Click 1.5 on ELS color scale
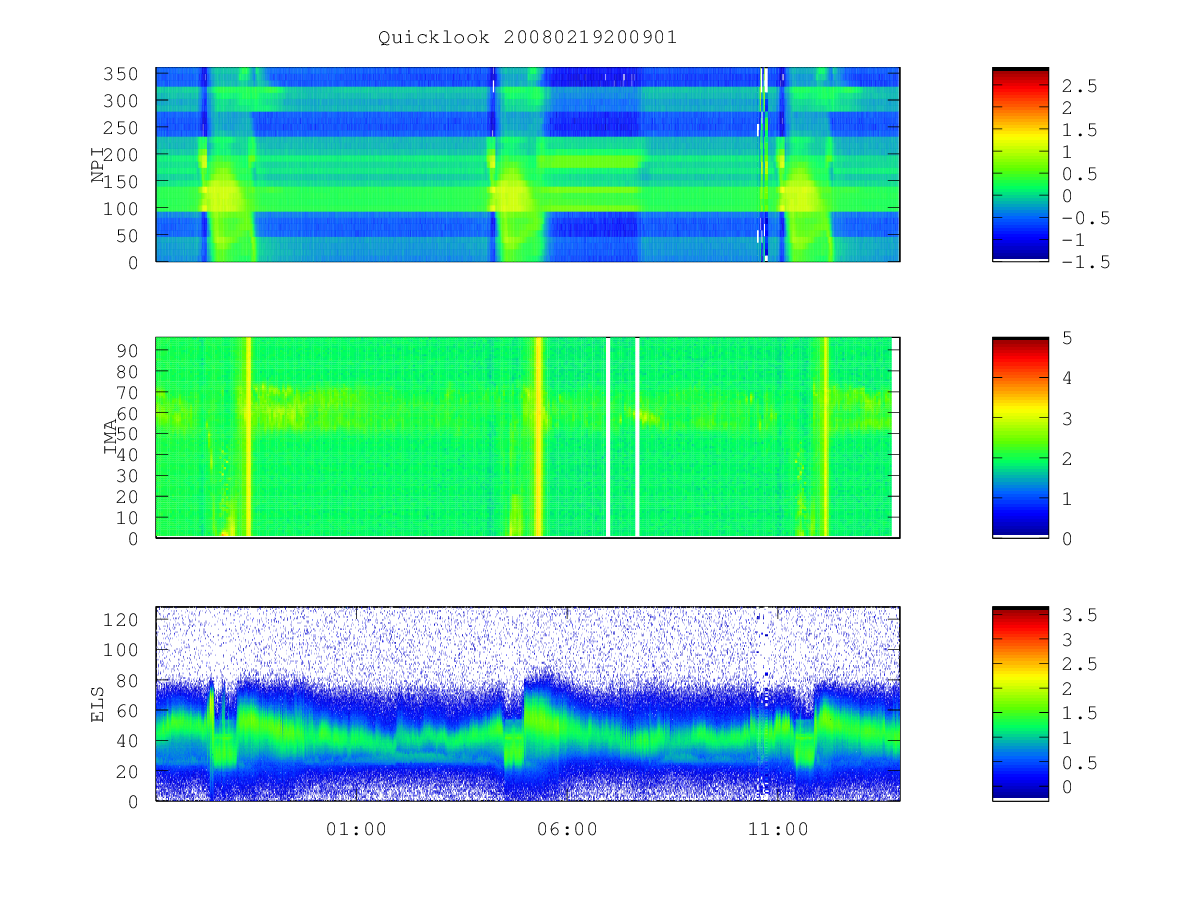1200x900 pixels. click(1079, 713)
